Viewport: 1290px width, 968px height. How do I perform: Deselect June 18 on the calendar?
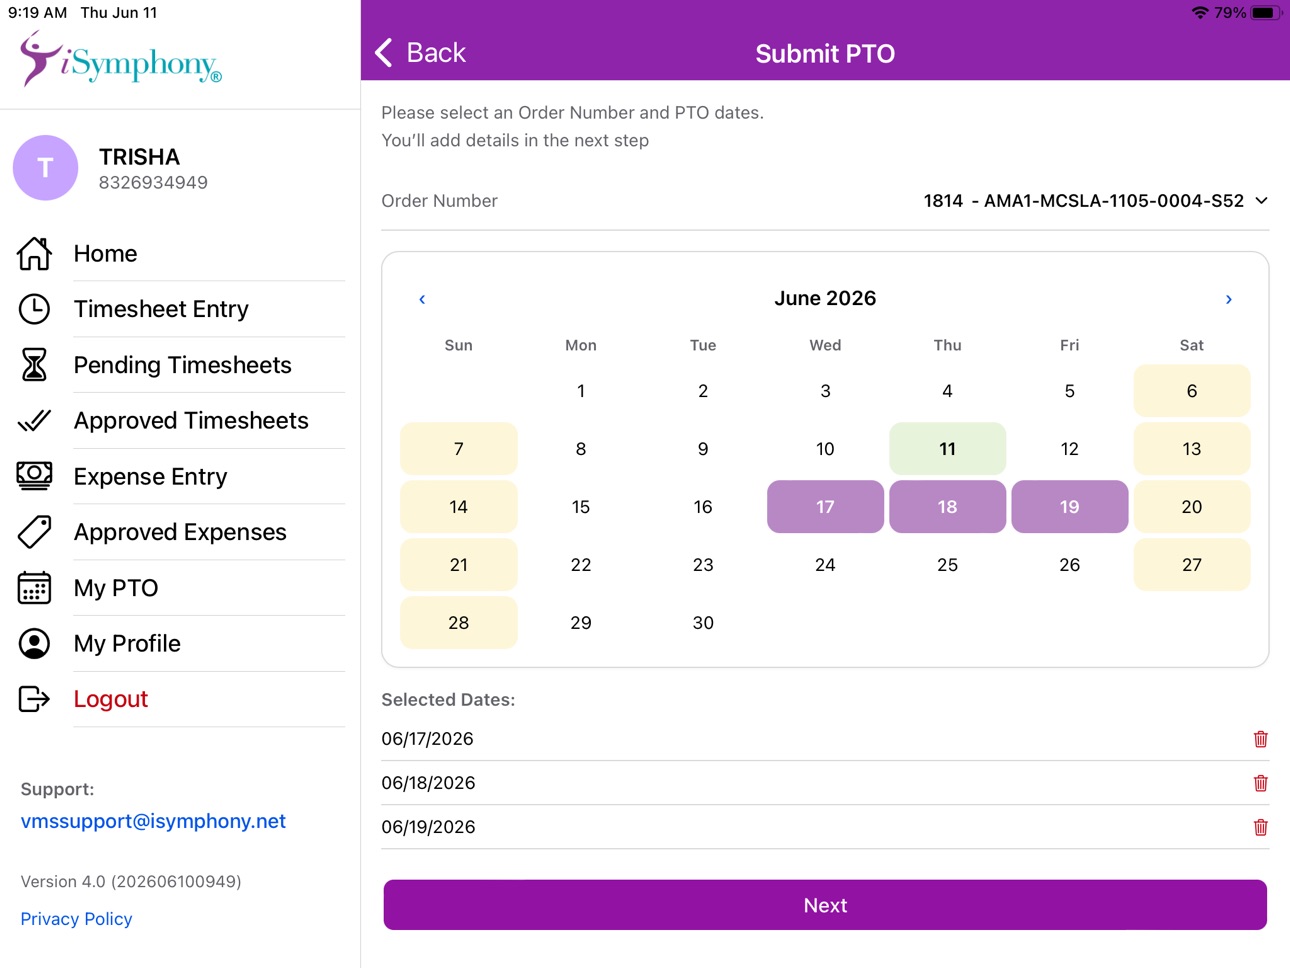click(947, 507)
